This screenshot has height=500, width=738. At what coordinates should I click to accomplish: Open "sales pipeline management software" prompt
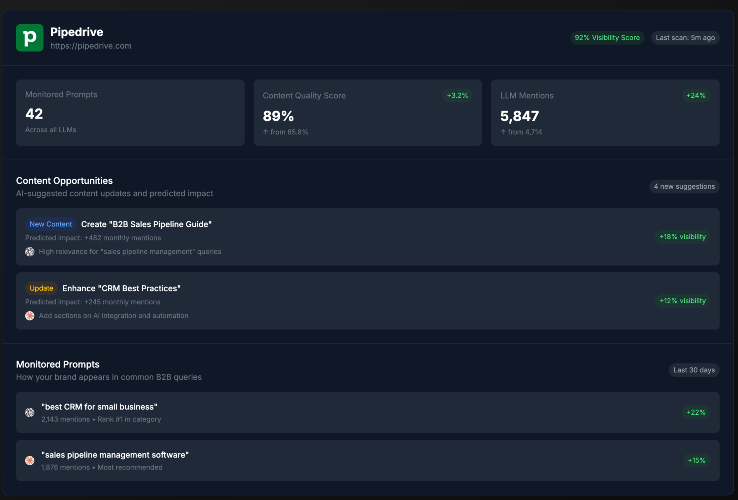tap(368, 460)
